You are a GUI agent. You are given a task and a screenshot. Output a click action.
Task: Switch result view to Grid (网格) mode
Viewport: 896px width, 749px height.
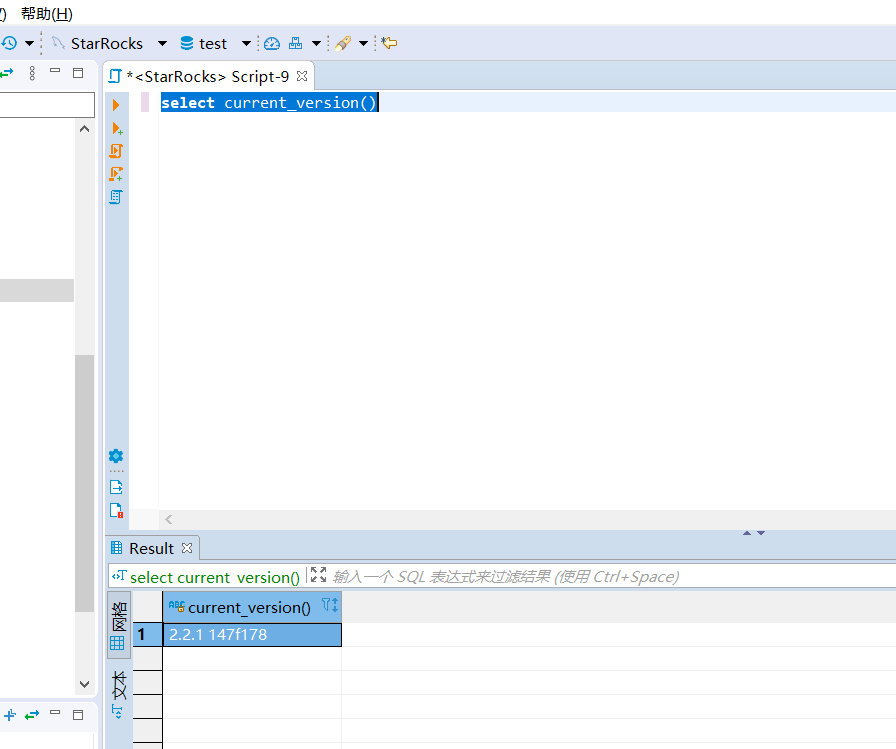coord(118,624)
